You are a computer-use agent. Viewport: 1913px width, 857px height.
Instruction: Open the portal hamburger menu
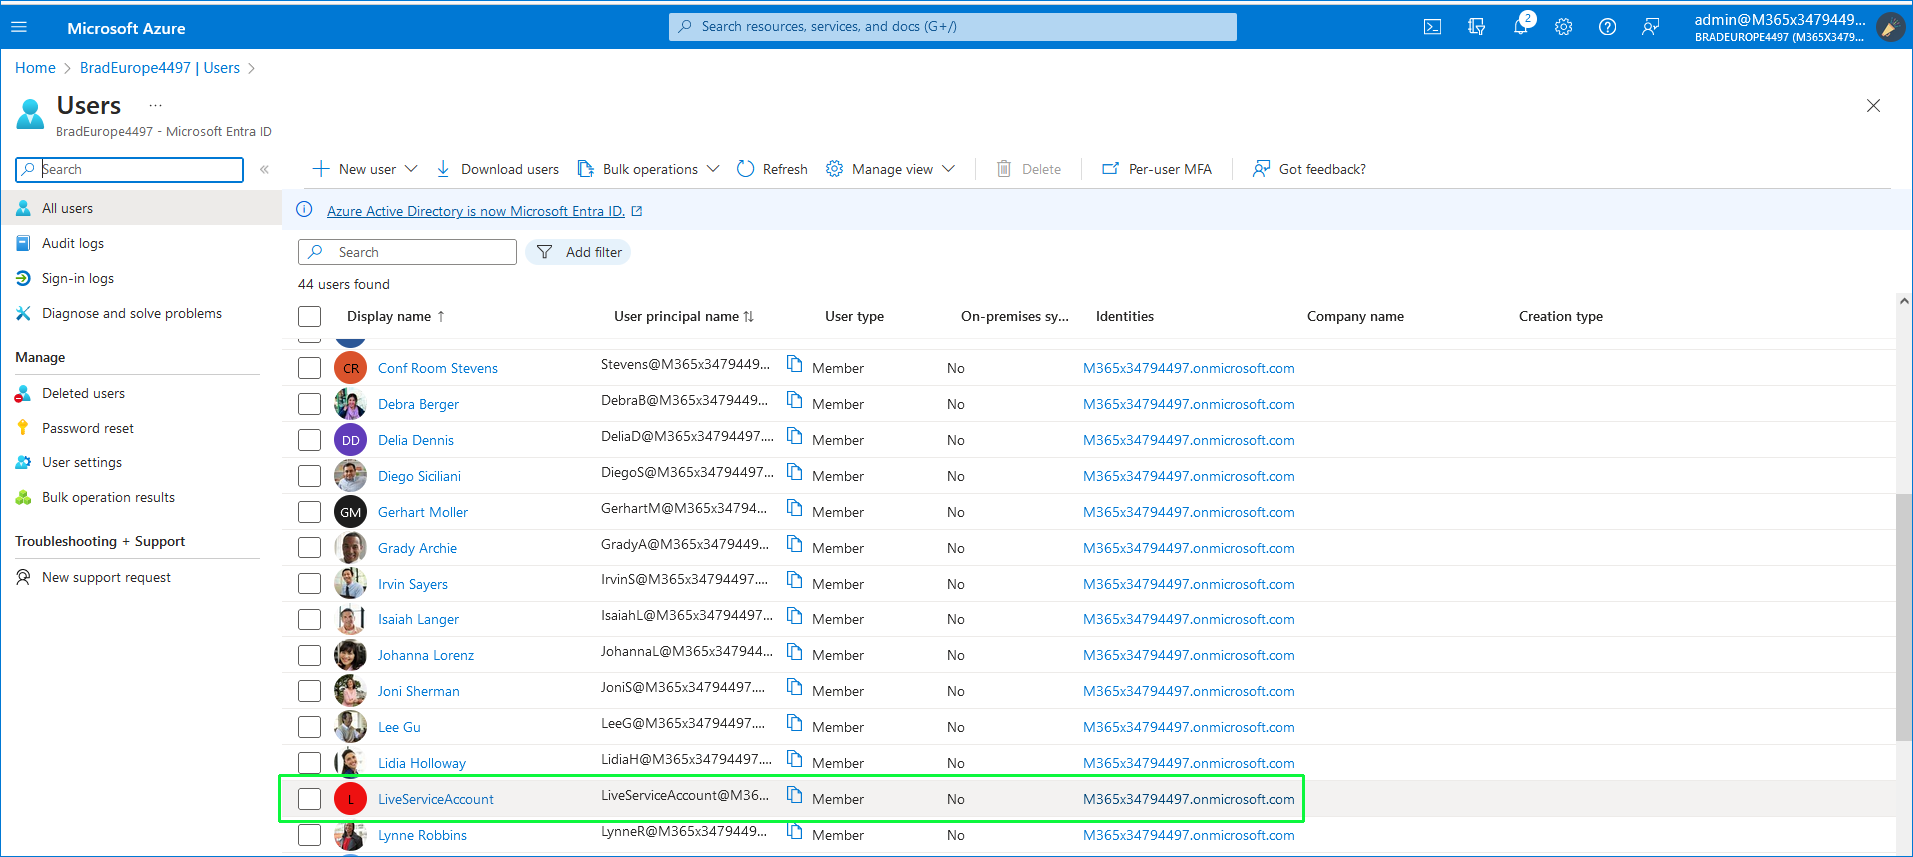tap(19, 27)
